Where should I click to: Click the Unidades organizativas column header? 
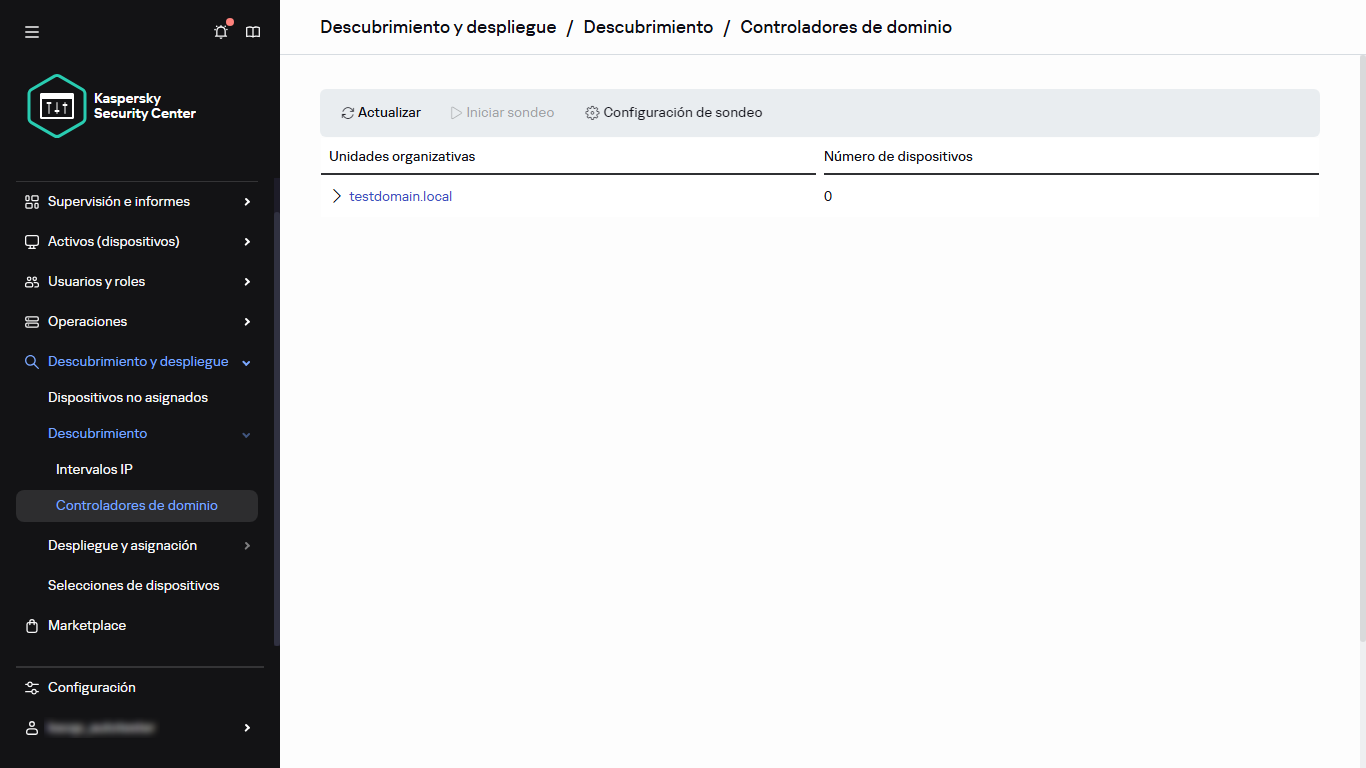[402, 157]
